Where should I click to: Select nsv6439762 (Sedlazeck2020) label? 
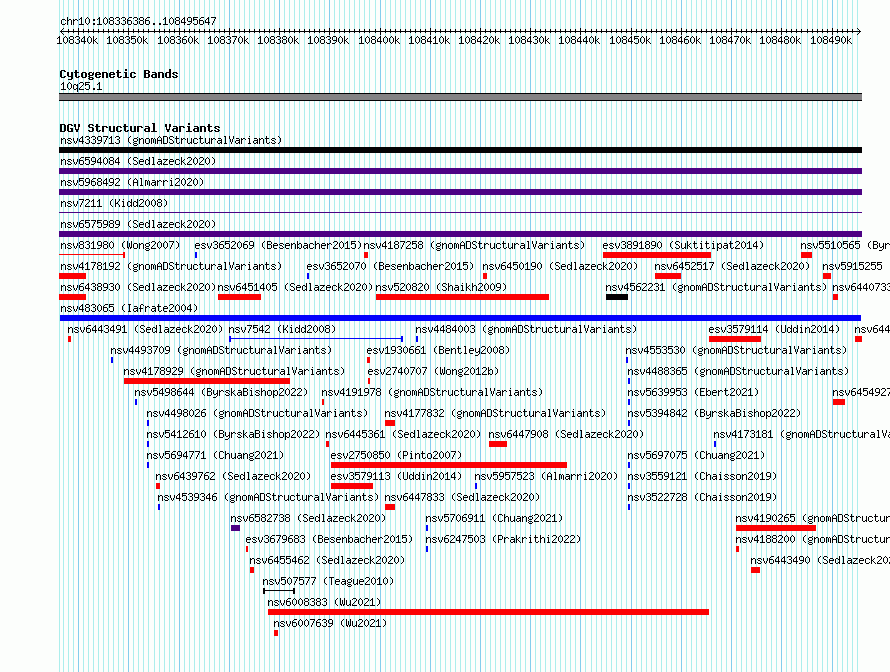(x=233, y=476)
